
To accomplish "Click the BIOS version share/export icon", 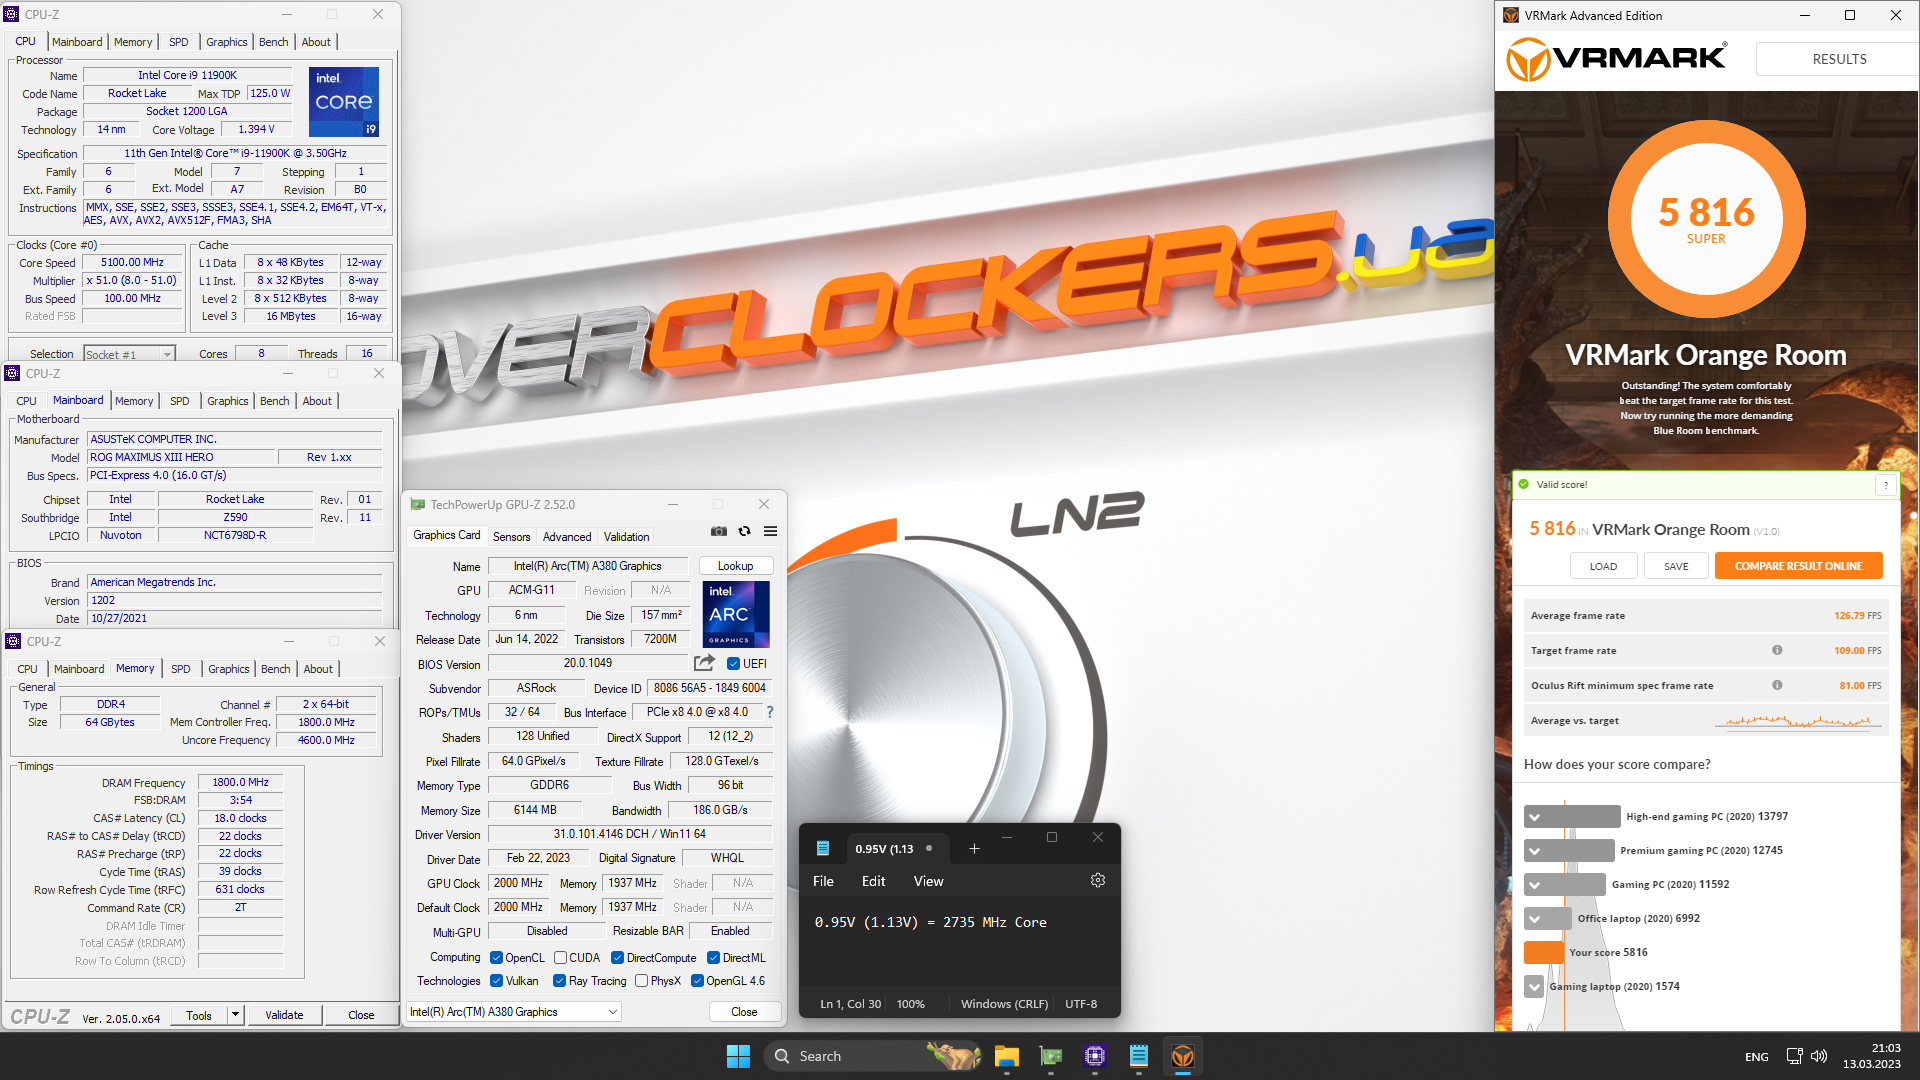I will point(705,663).
